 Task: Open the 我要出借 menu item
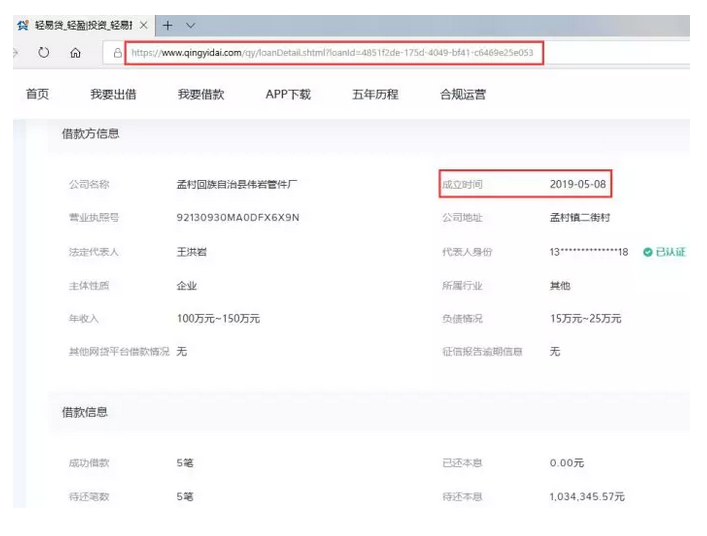(x=113, y=94)
